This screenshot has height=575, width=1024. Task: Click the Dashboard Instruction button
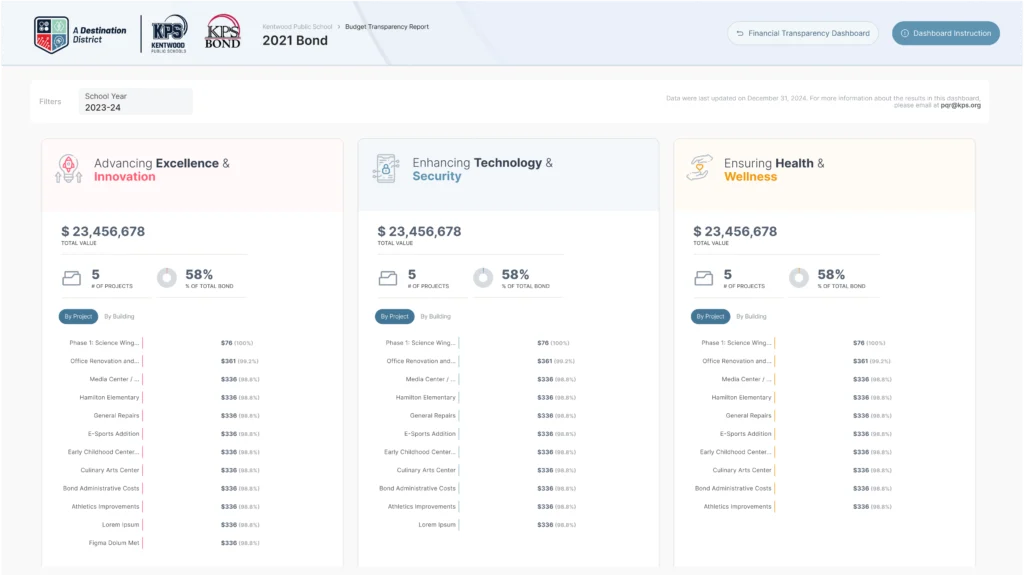coord(945,33)
